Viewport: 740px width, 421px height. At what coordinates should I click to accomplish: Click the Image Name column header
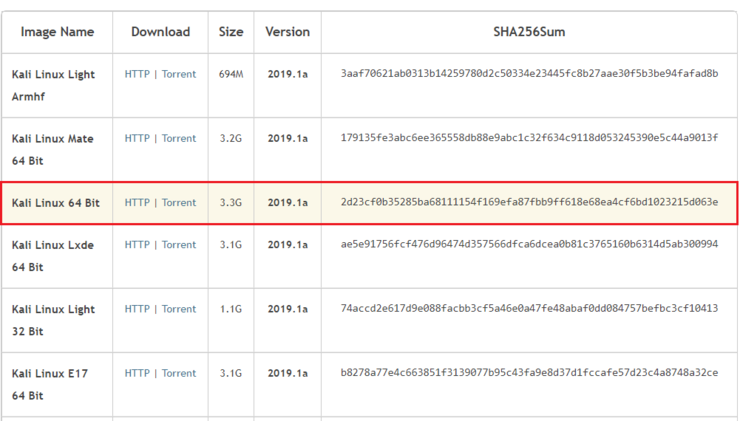[x=57, y=32]
